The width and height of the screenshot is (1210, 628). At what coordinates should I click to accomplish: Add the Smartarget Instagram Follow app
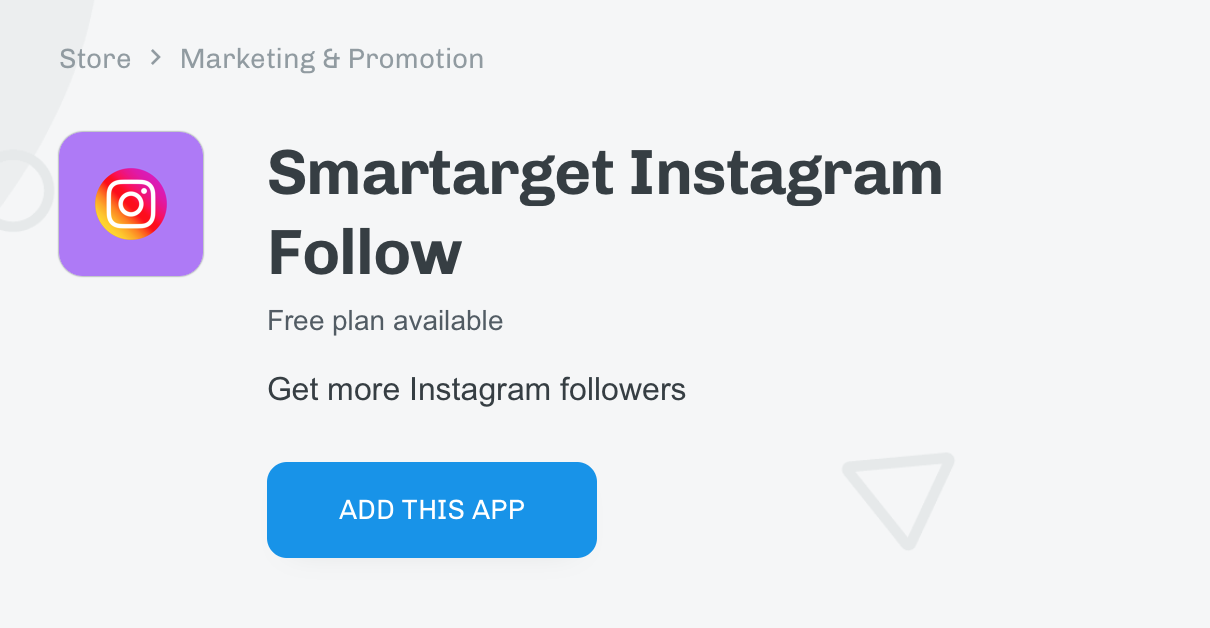coord(432,510)
